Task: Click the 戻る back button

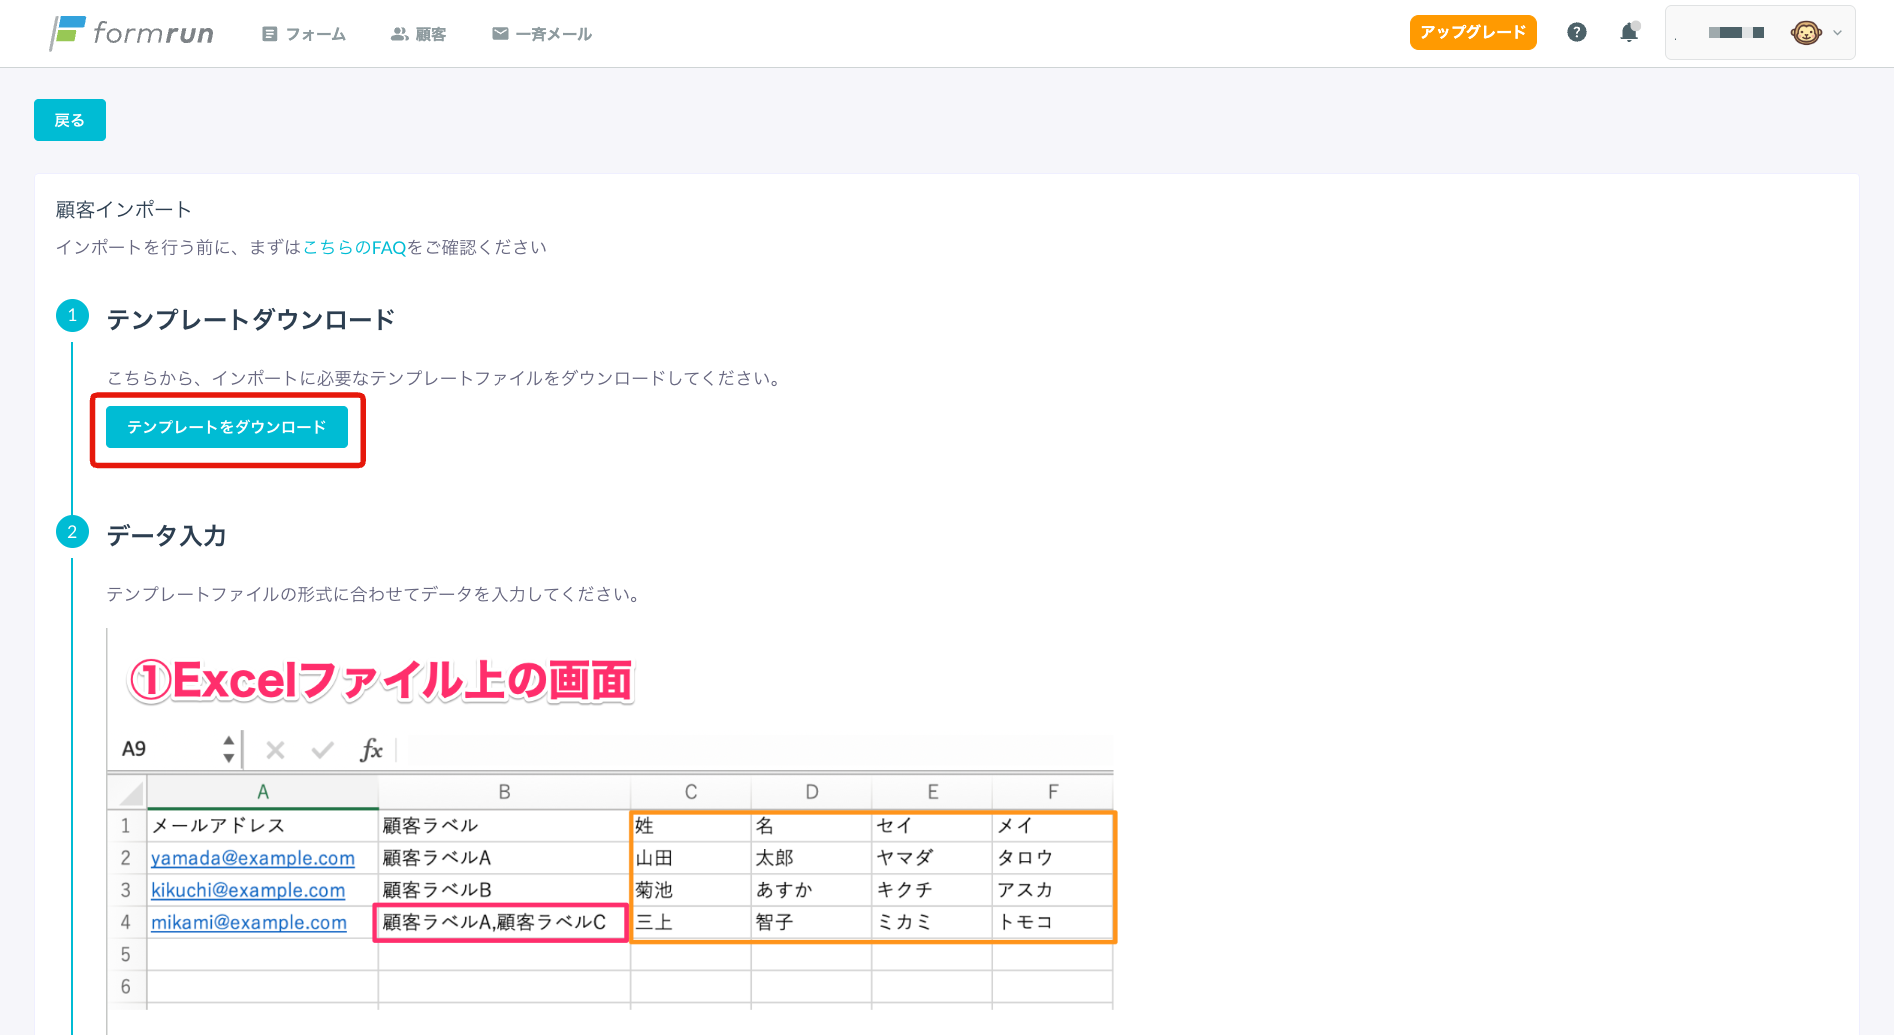Action: (x=70, y=120)
